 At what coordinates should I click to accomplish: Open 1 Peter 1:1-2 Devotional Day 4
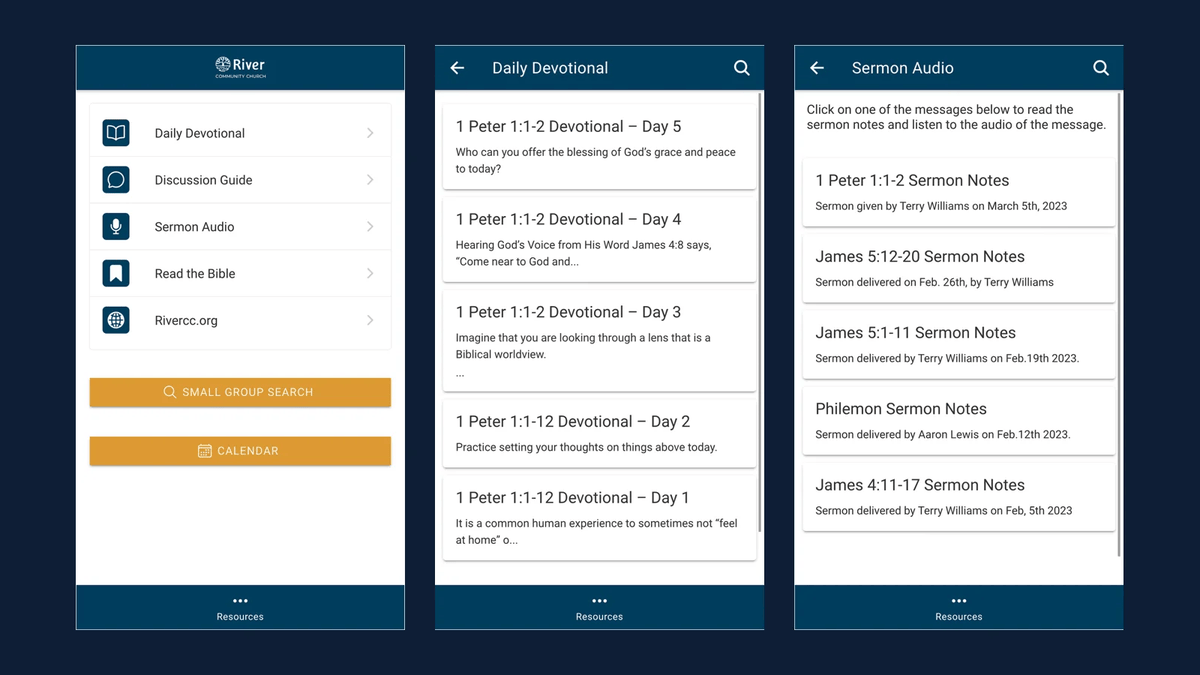[599, 239]
